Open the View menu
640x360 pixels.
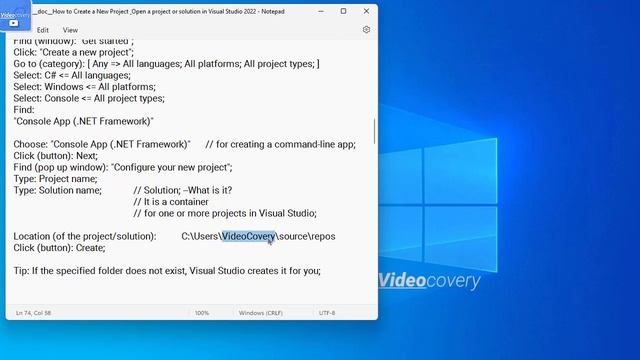click(70, 30)
